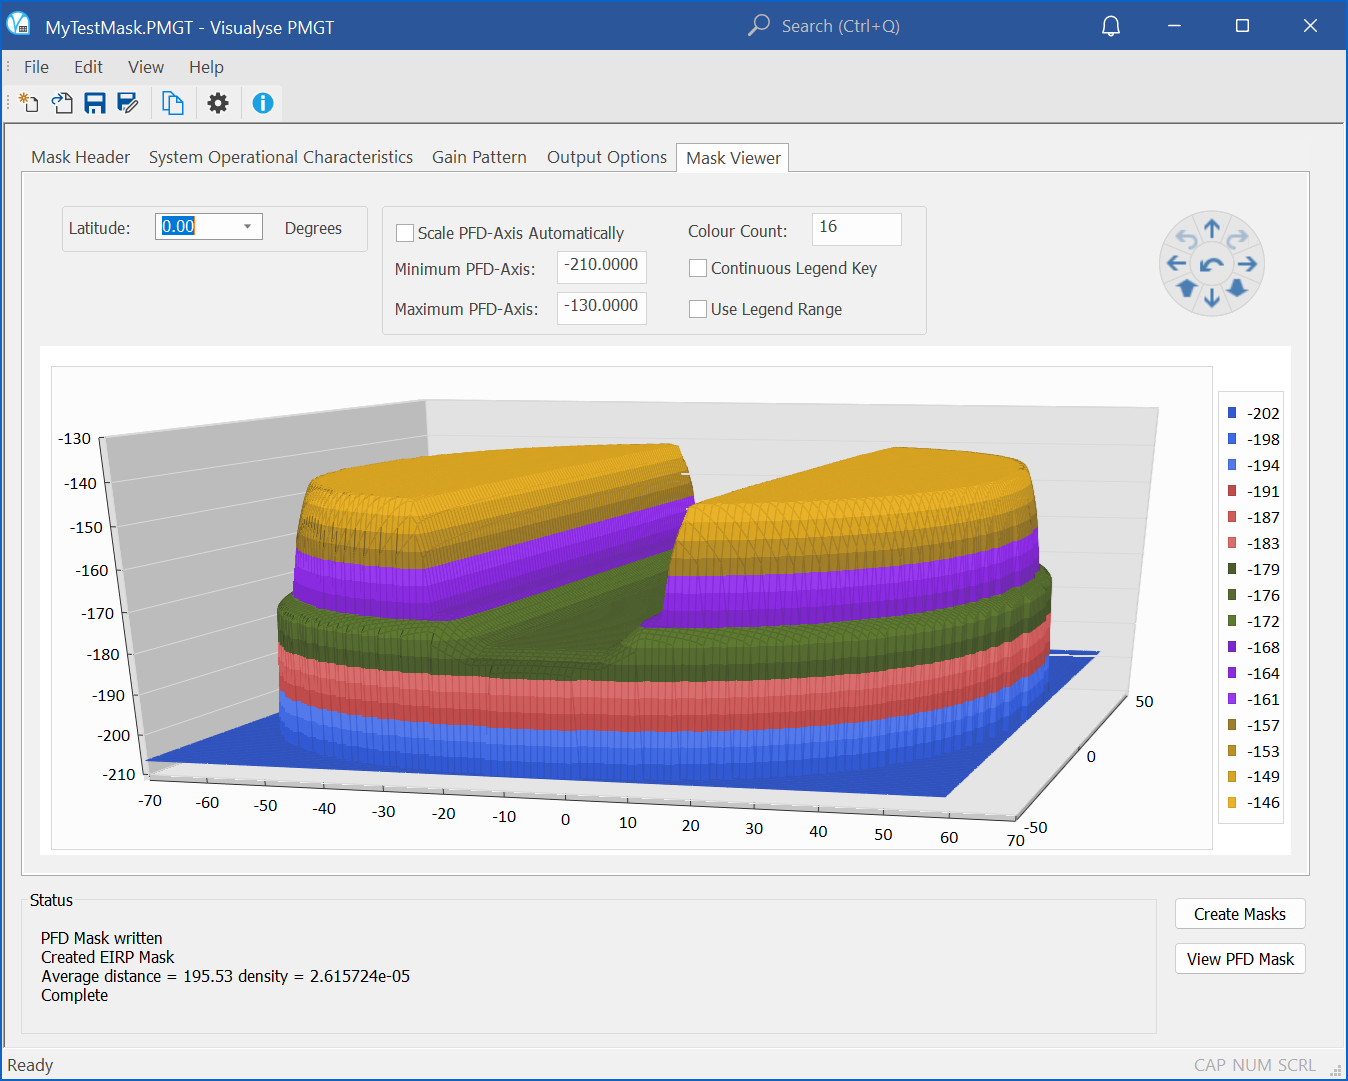The image size is (1348, 1081).
Task: Show About info with blue i icon
Action: [263, 103]
